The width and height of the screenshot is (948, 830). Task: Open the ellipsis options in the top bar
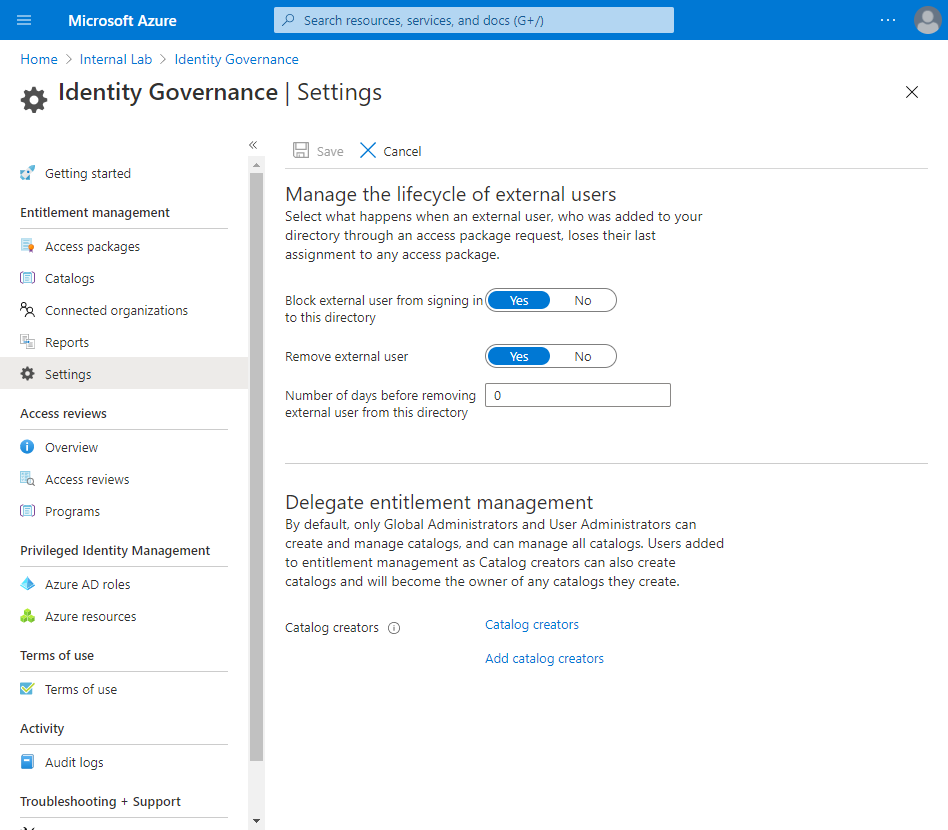coord(888,20)
